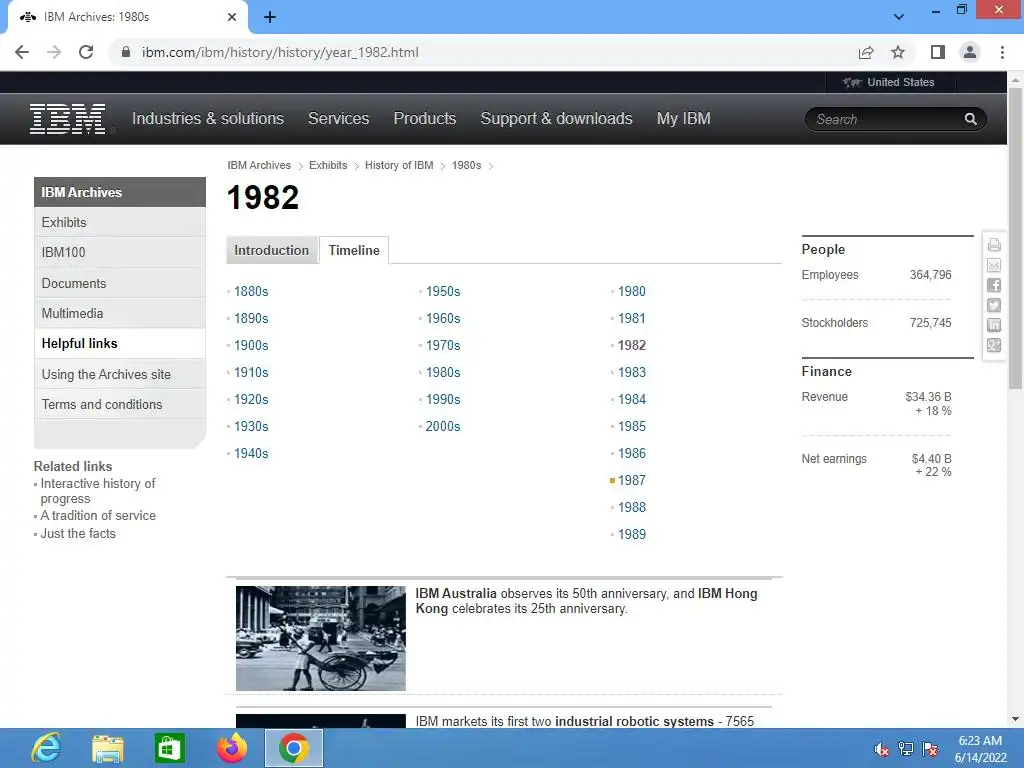Open Chrome side panel icon
This screenshot has height=768, width=1024.
pos(938,52)
